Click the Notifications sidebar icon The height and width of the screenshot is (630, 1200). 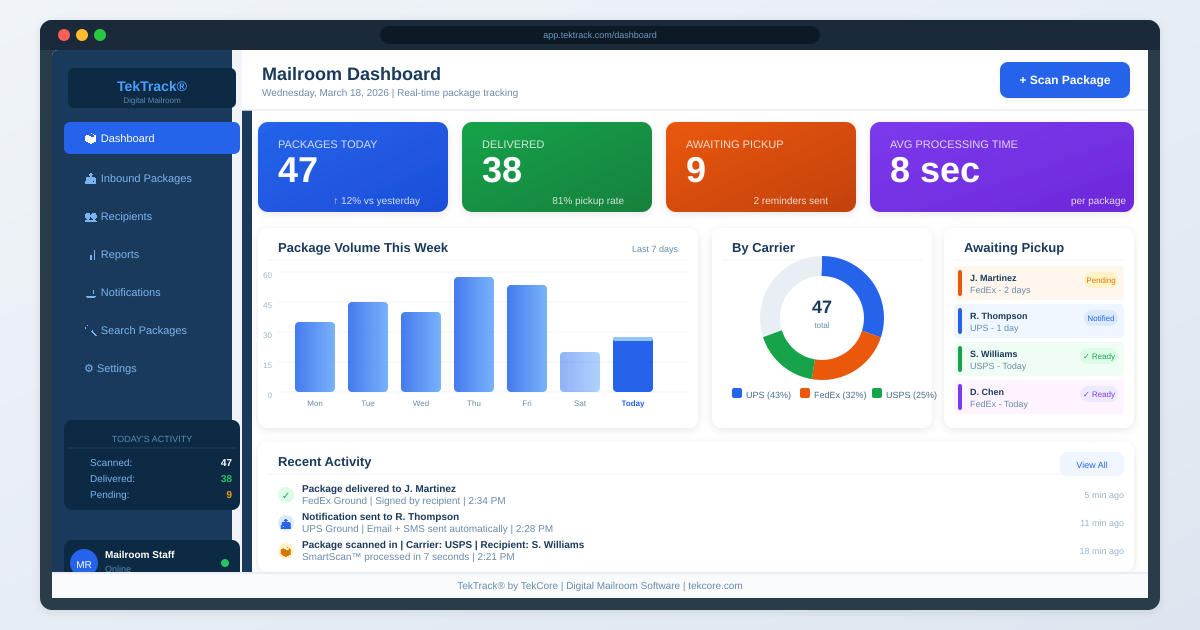click(91, 293)
